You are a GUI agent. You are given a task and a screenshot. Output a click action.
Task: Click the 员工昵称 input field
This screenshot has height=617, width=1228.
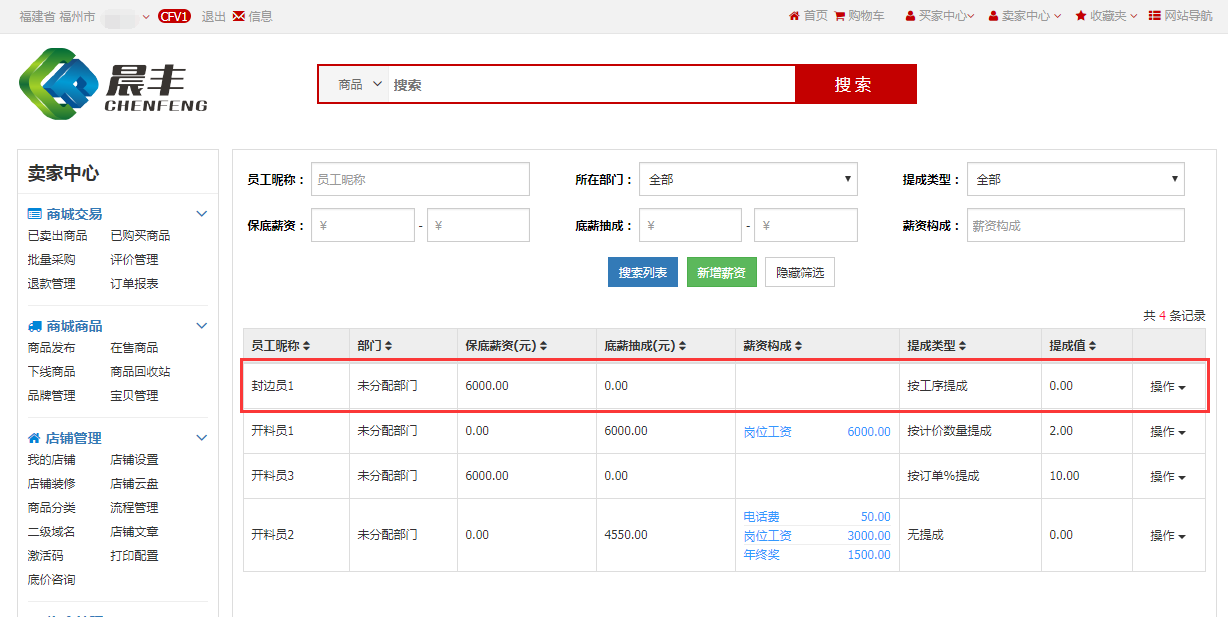[x=420, y=180]
